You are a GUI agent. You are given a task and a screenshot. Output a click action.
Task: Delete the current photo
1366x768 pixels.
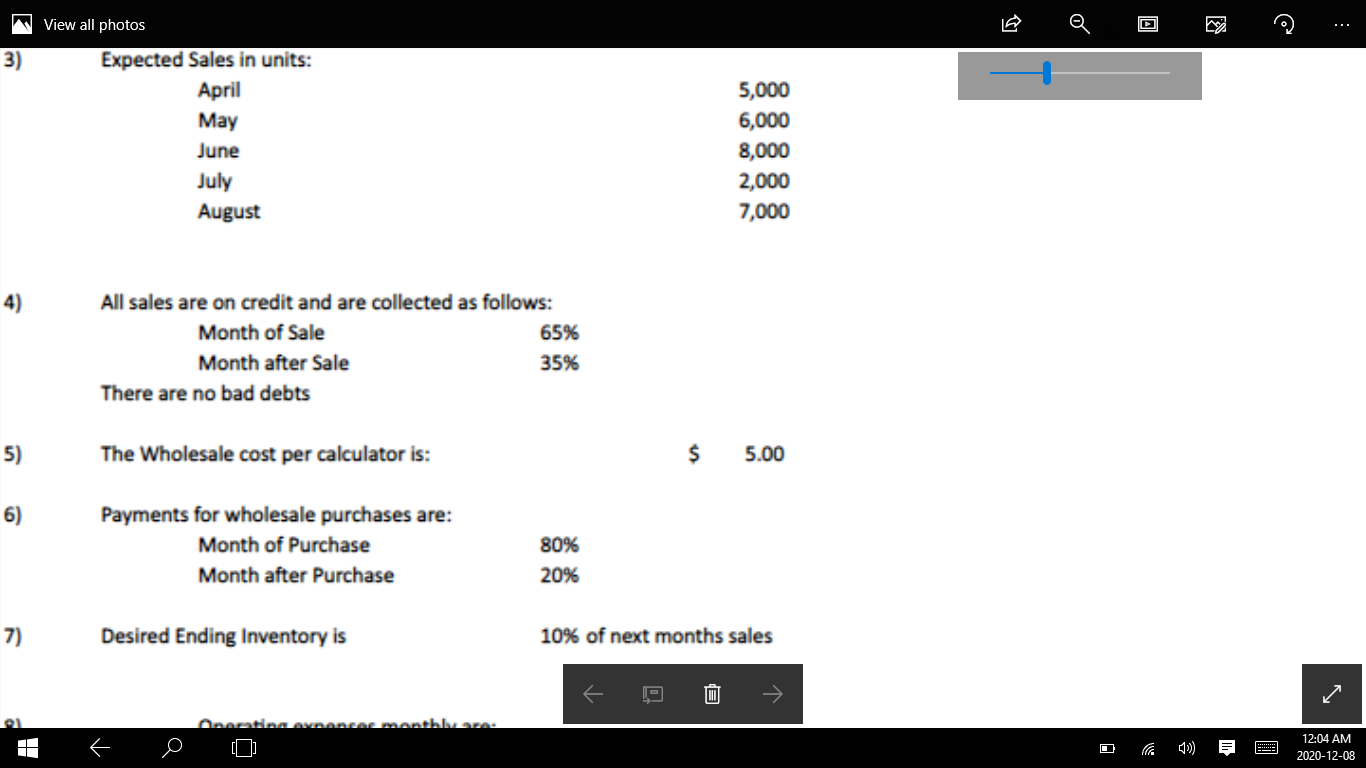coord(712,693)
